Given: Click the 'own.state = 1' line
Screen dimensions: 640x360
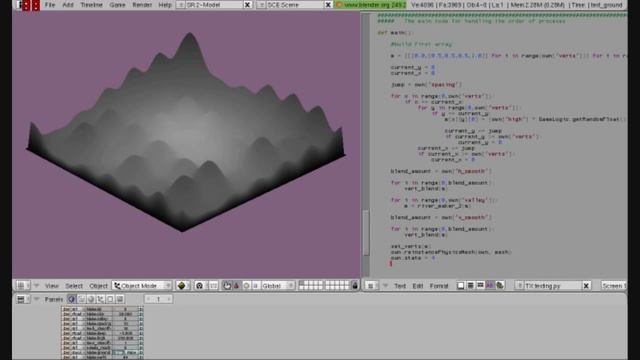Looking at the screenshot, I should point(413,258).
